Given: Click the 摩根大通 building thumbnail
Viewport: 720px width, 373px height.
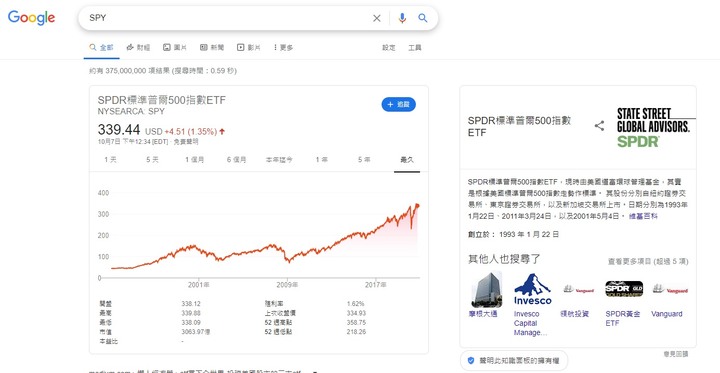Looking at the screenshot, I should (486, 289).
